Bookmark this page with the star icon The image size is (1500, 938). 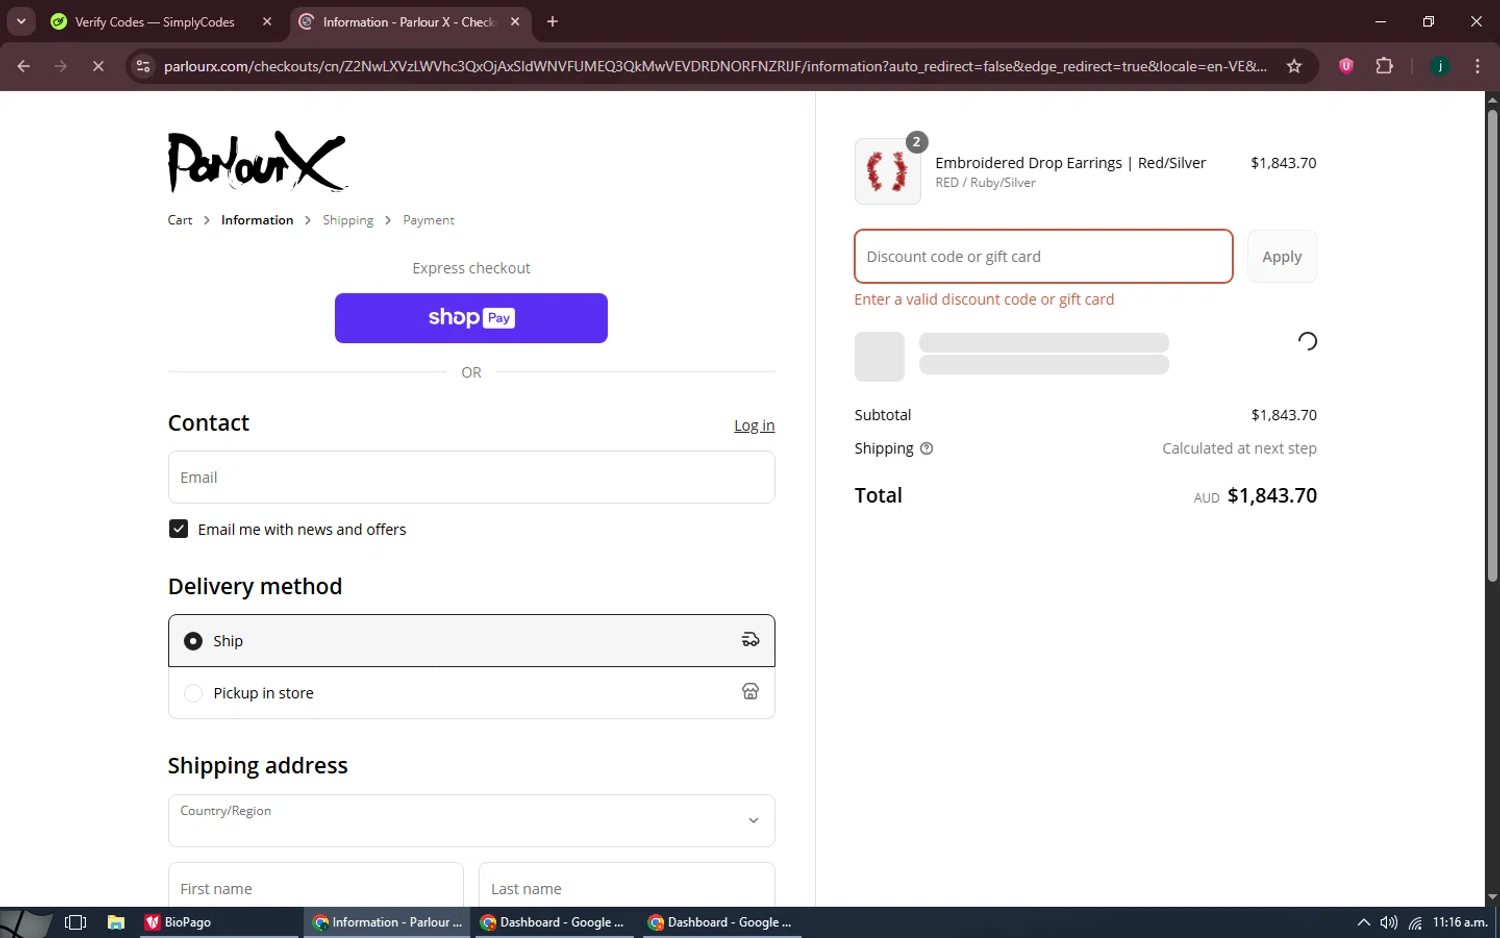(1294, 66)
